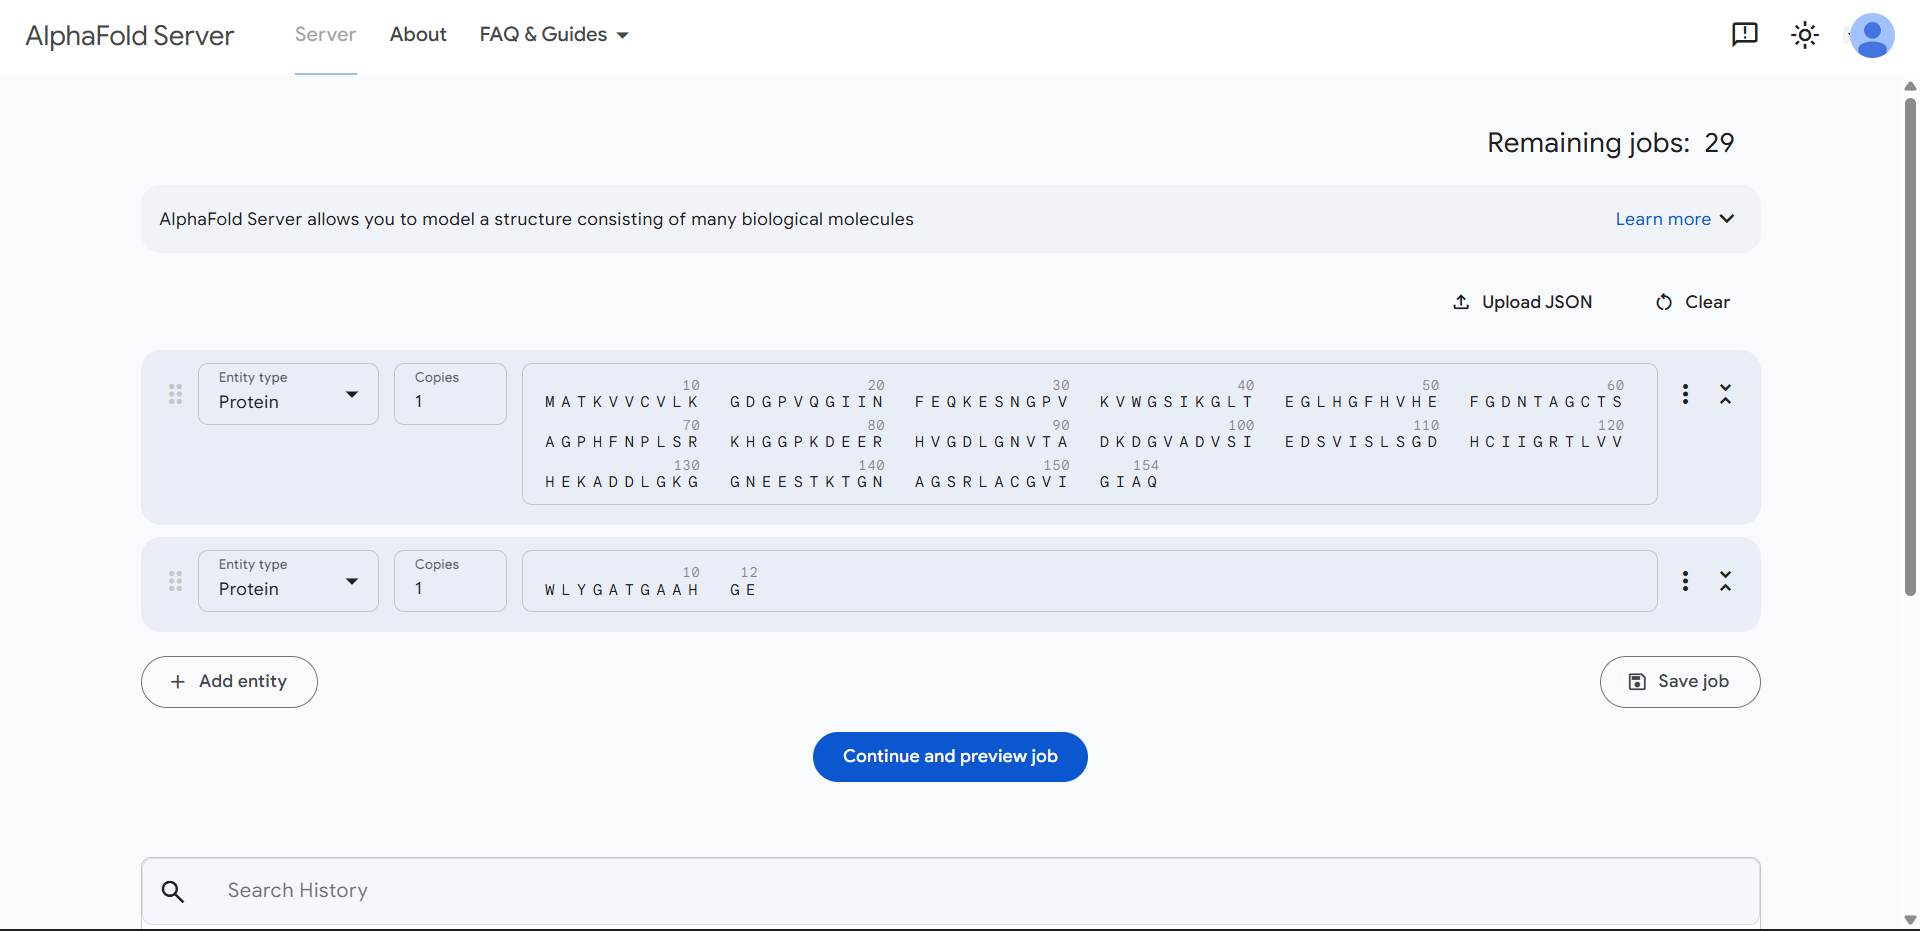1920x931 pixels.
Task: Go to the About page
Action: click(x=418, y=35)
